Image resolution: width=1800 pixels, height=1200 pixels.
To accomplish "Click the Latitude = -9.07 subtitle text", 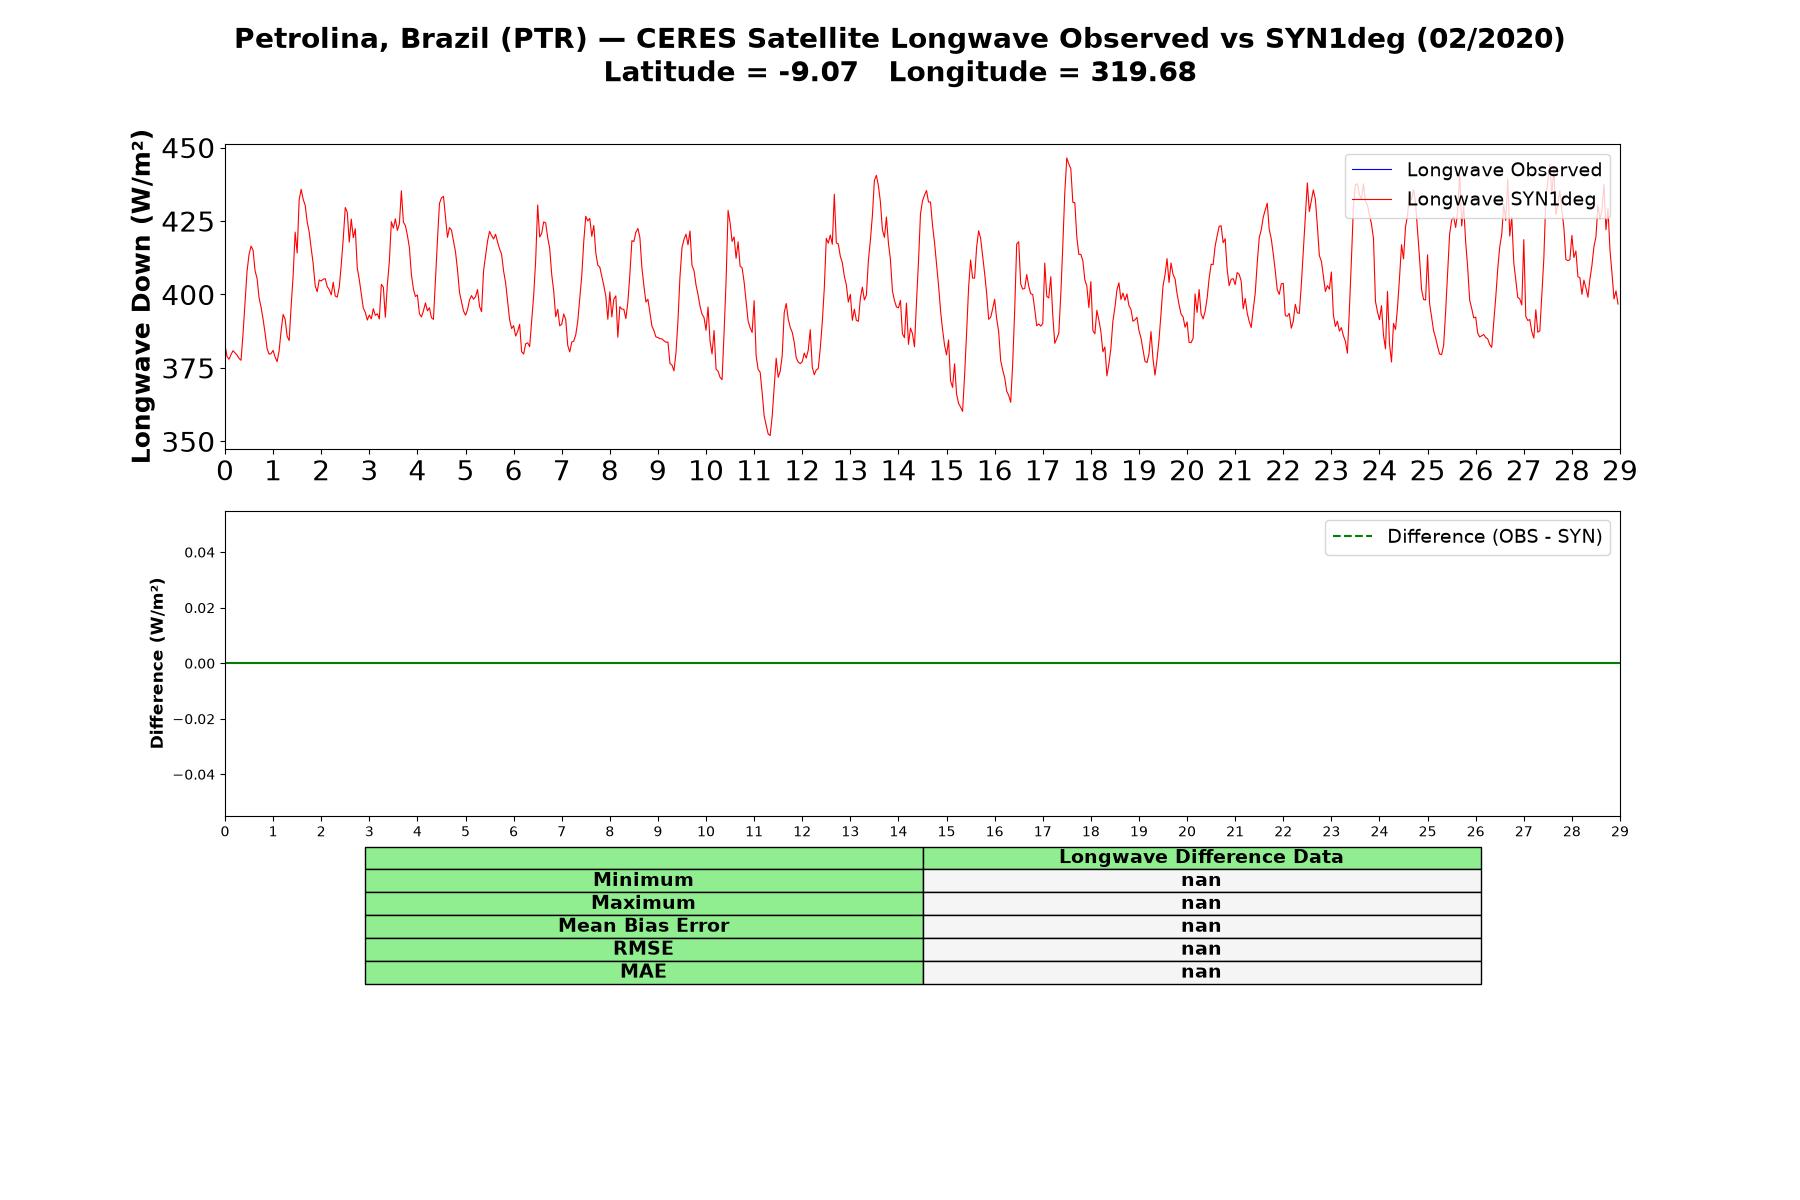I will [x=731, y=72].
